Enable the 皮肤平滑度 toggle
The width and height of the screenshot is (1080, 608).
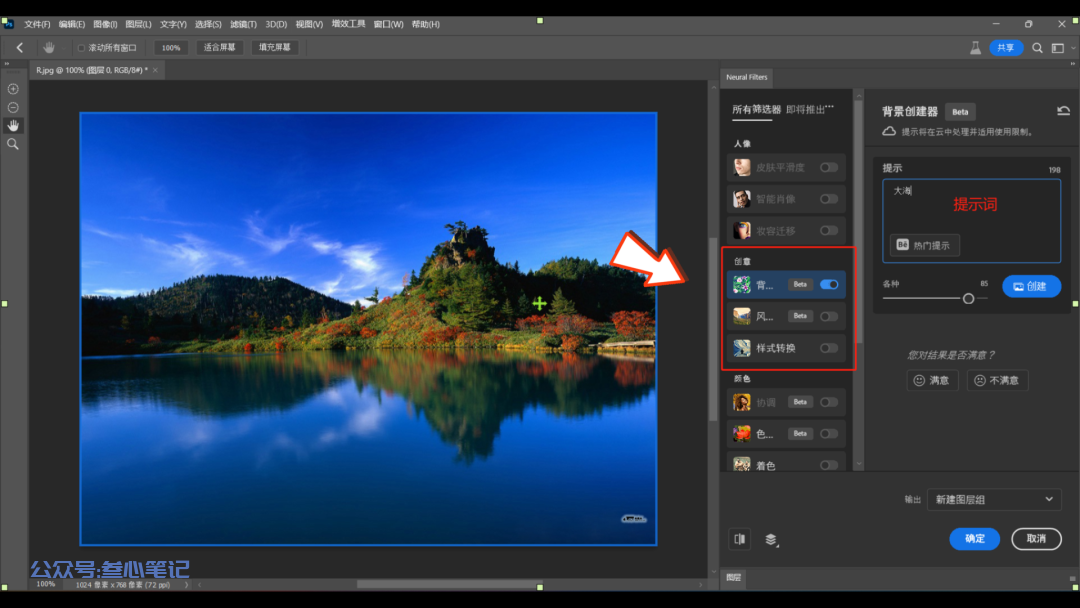(829, 167)
